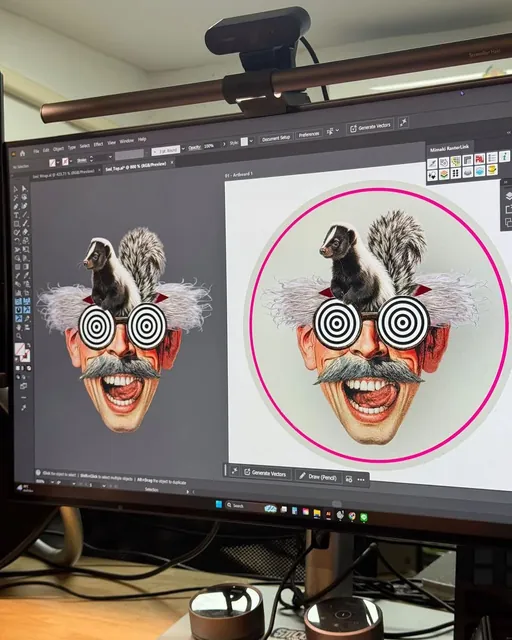
Task: Switch to the Seel_Wrap.ai document tab
Action: click(62, 174)
